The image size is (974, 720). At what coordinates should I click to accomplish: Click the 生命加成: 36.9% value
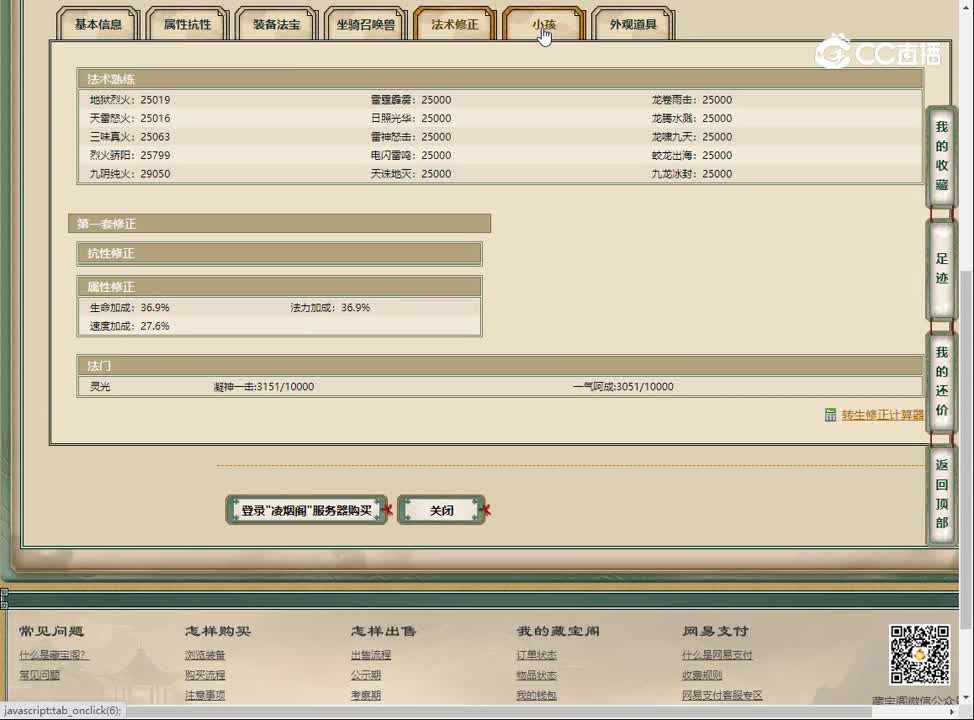coord(129,308)
